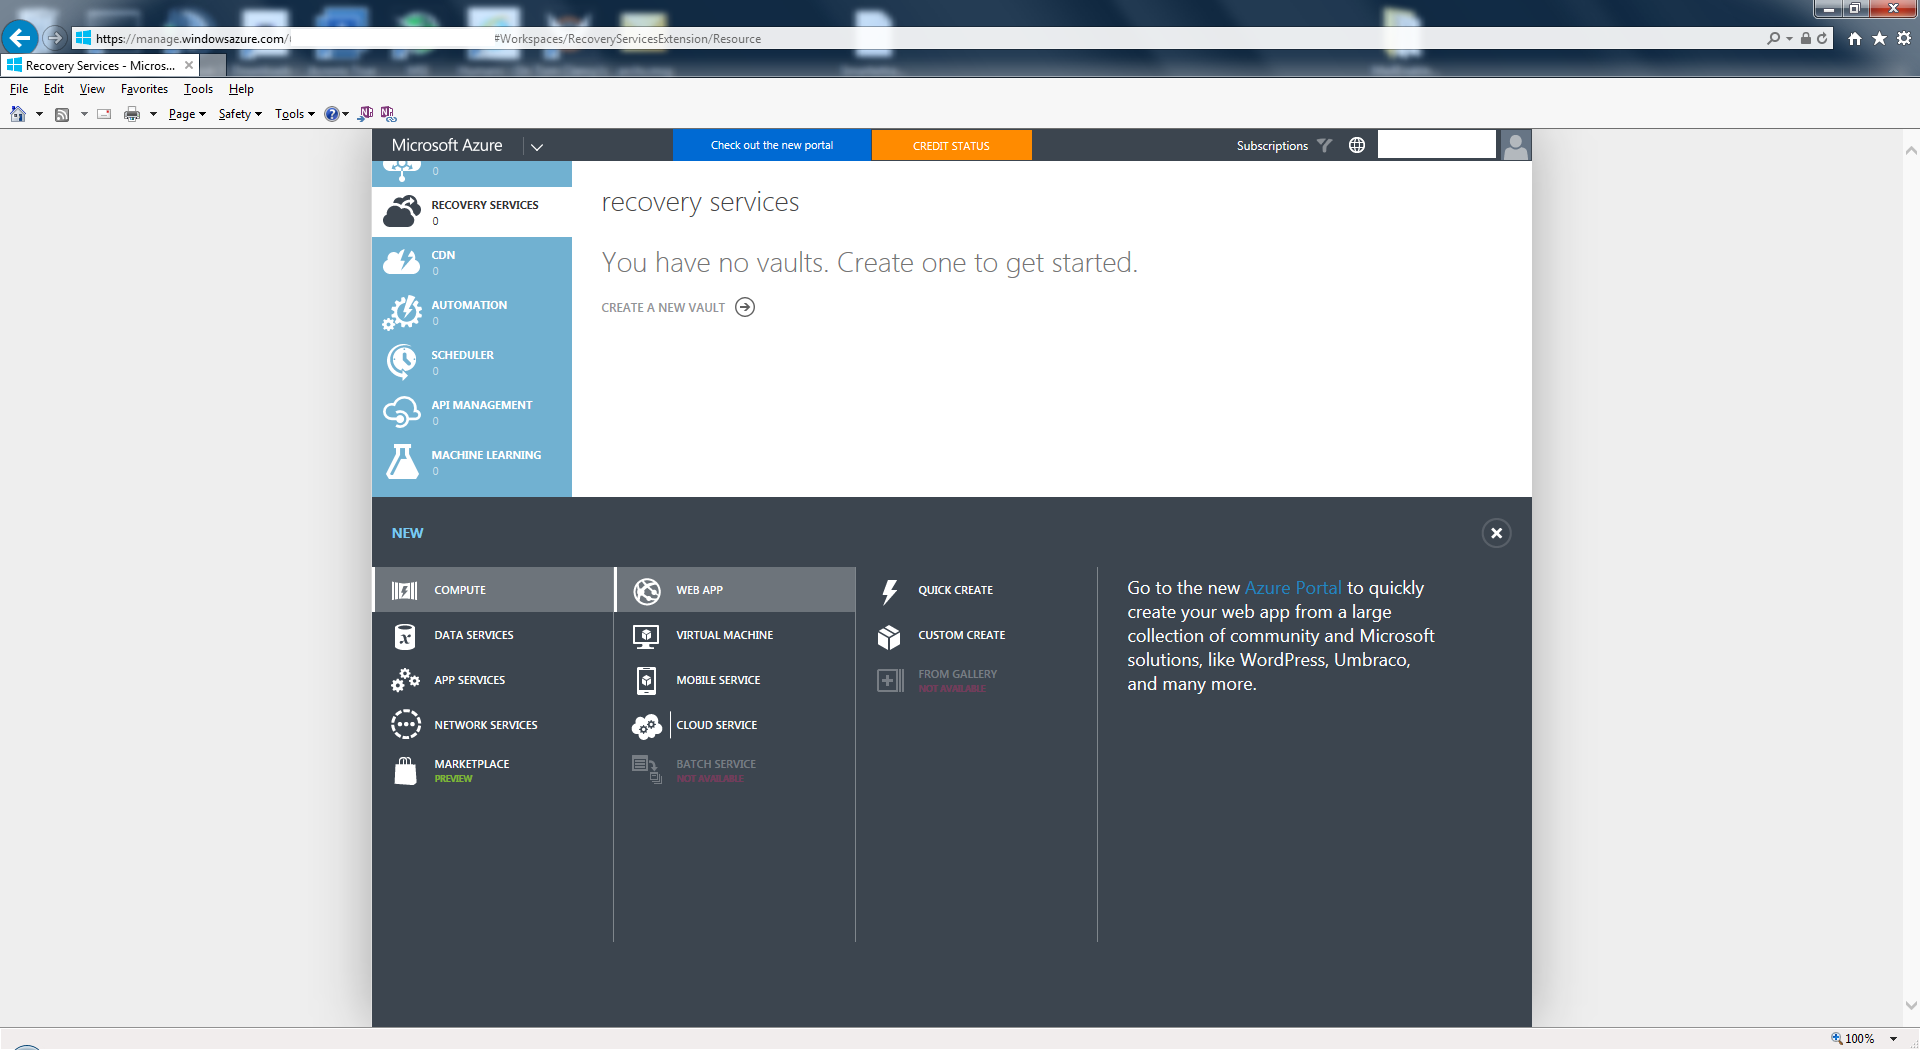Click Web App globe icon
The image size is (1920, 1050).
point(647,591)
